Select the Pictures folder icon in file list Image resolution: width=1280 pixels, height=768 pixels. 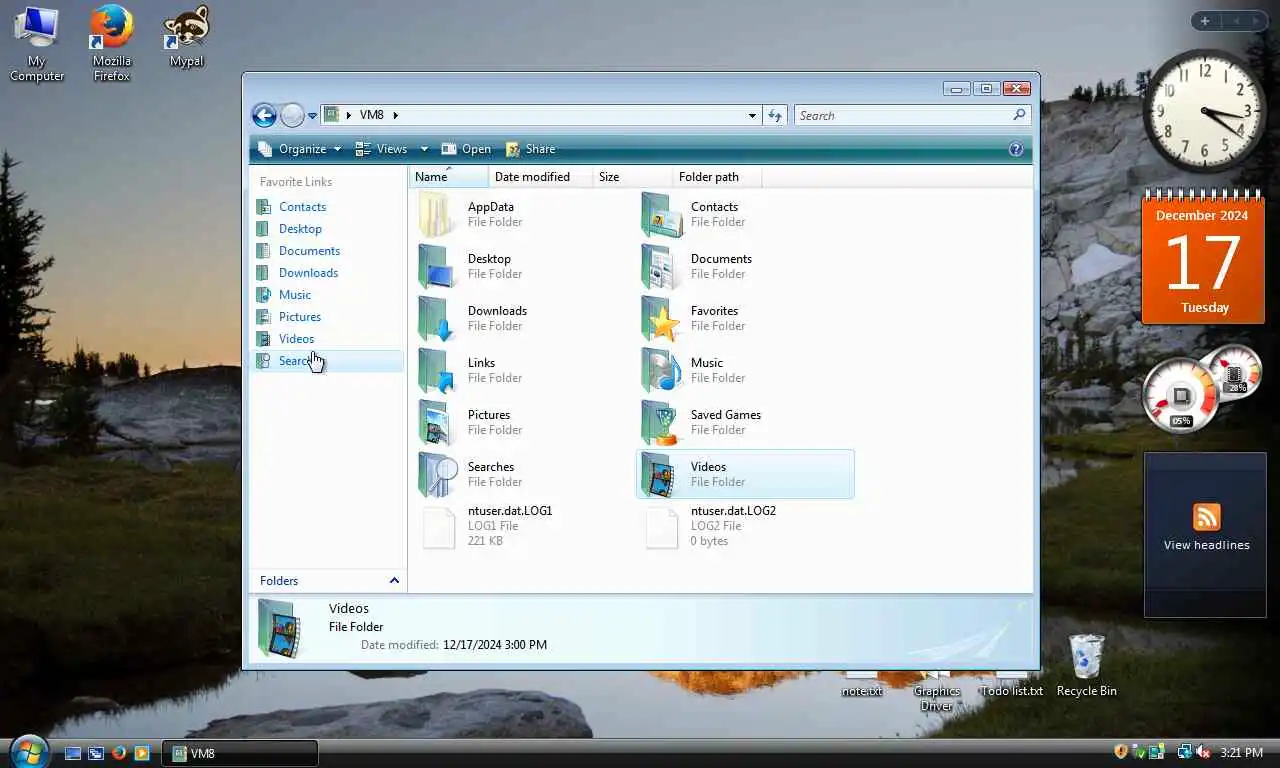pyautogui.click(x=437, y=422)
